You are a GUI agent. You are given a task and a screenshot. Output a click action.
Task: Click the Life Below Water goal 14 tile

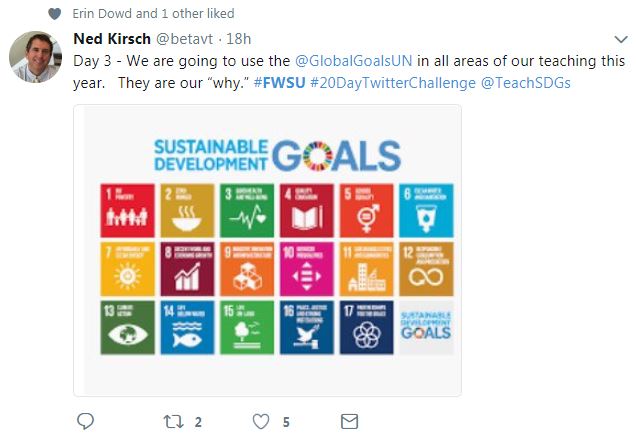point(187,327)
